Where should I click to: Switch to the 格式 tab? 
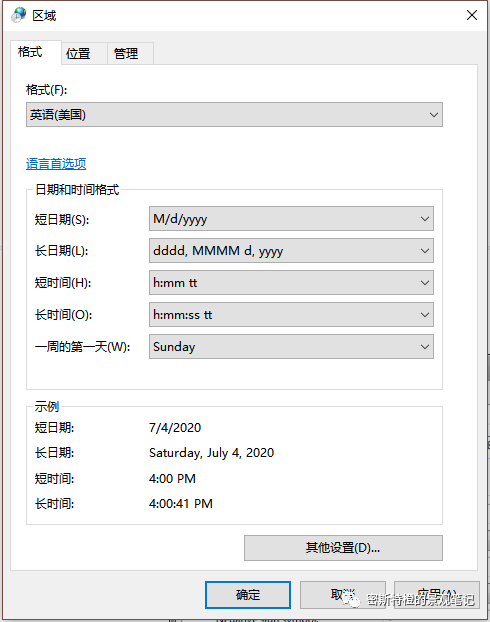coord(35,52)
